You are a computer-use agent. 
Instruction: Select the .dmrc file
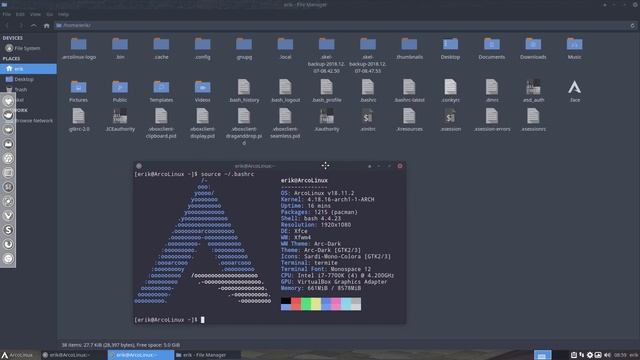coord(492,91)
